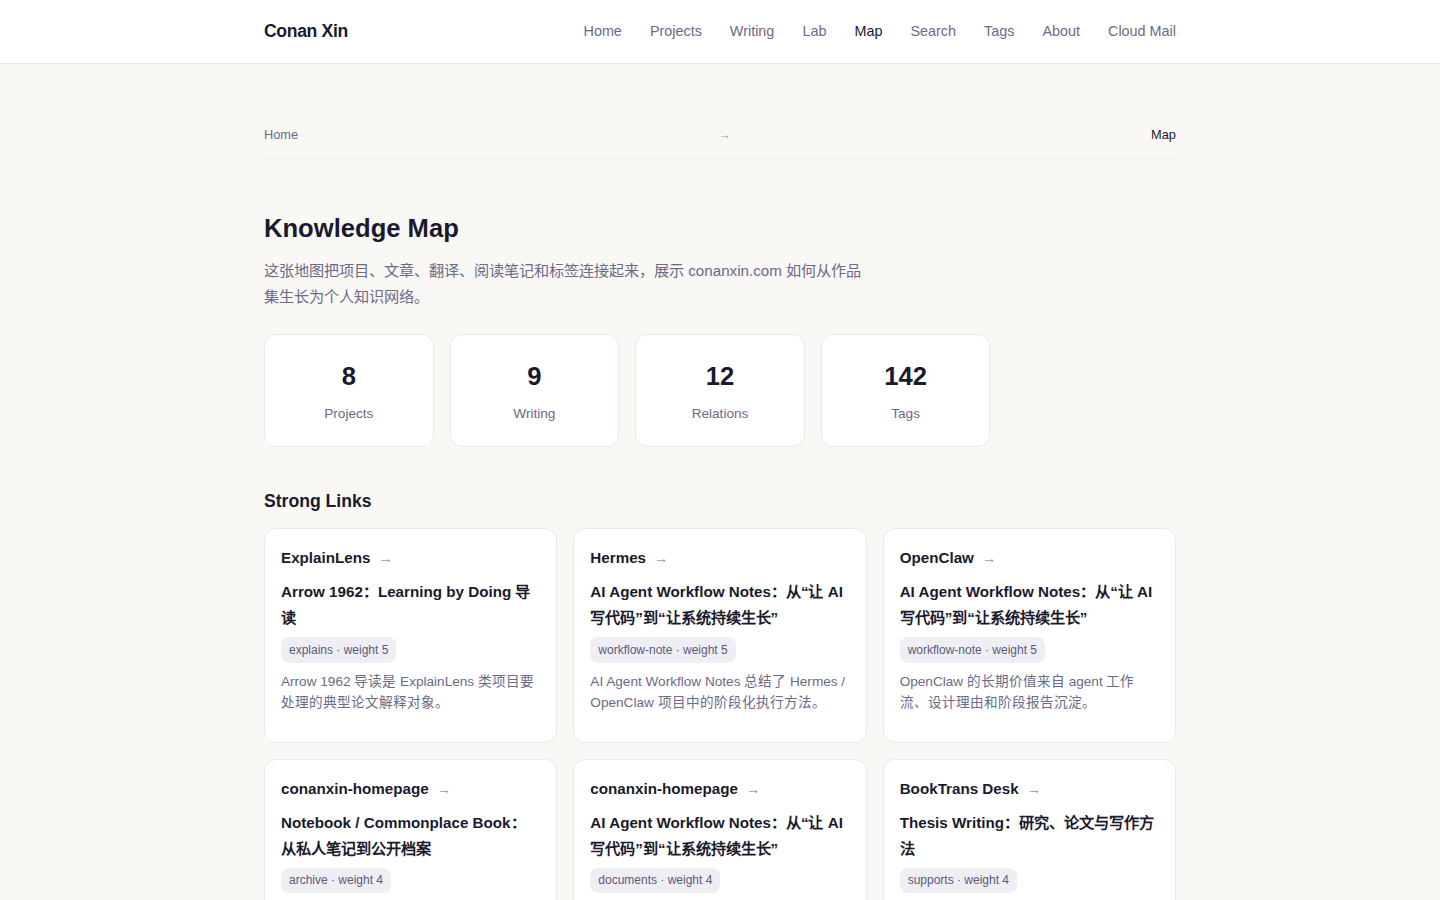Screen dimensions: 1440x900
Task: Open the Thesis Writing article link
Action: (x=1027, y=836)
